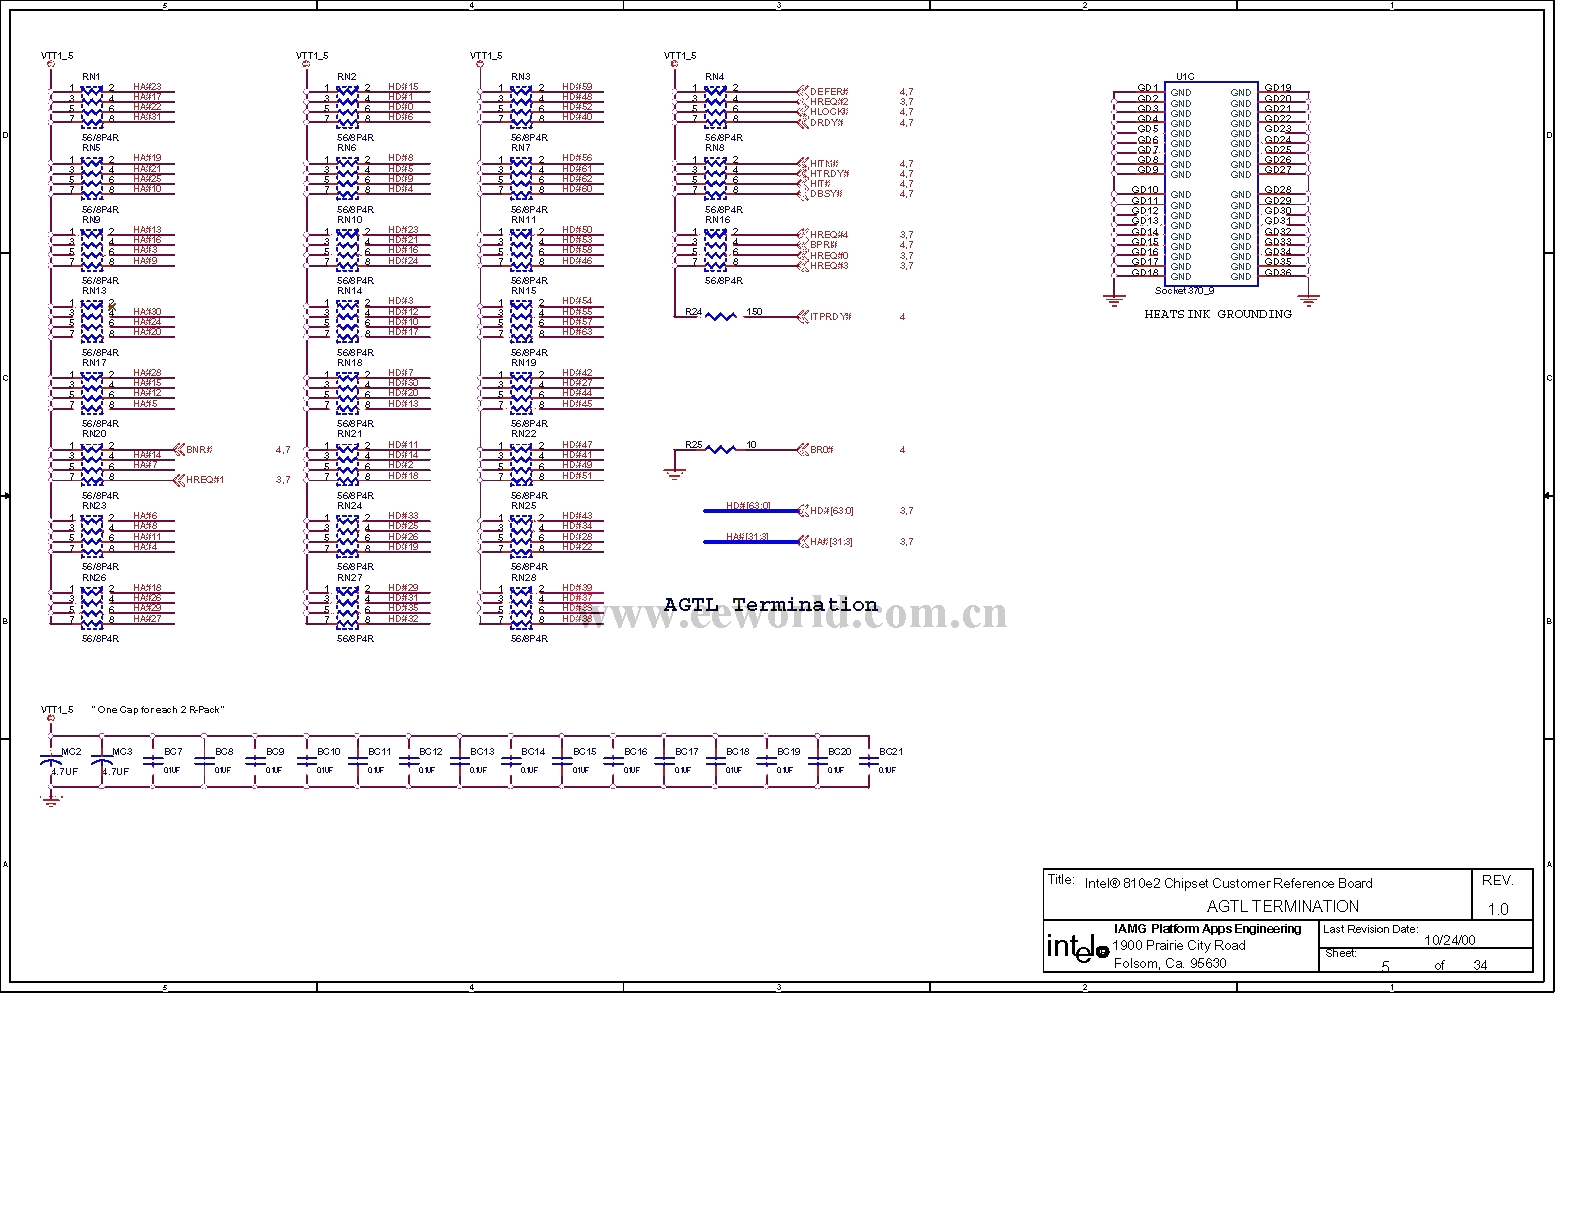1584x1223 pixels.
Task: Click the HD#15 net label at RN2
Action: [403, 87]
